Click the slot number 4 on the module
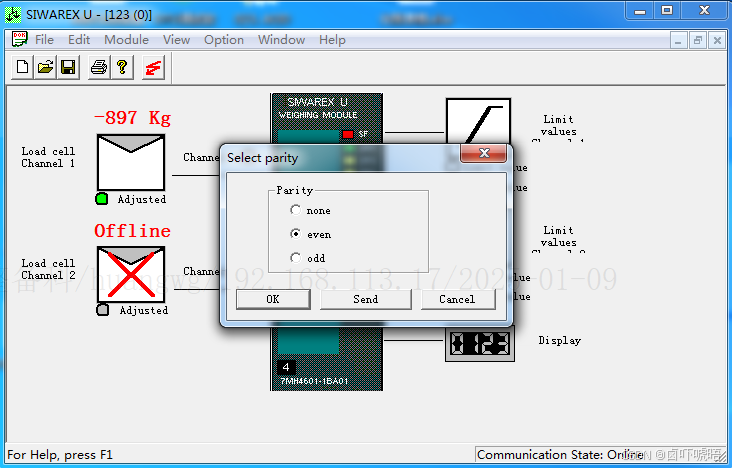 pyautogui.click(x=286, y=367)
